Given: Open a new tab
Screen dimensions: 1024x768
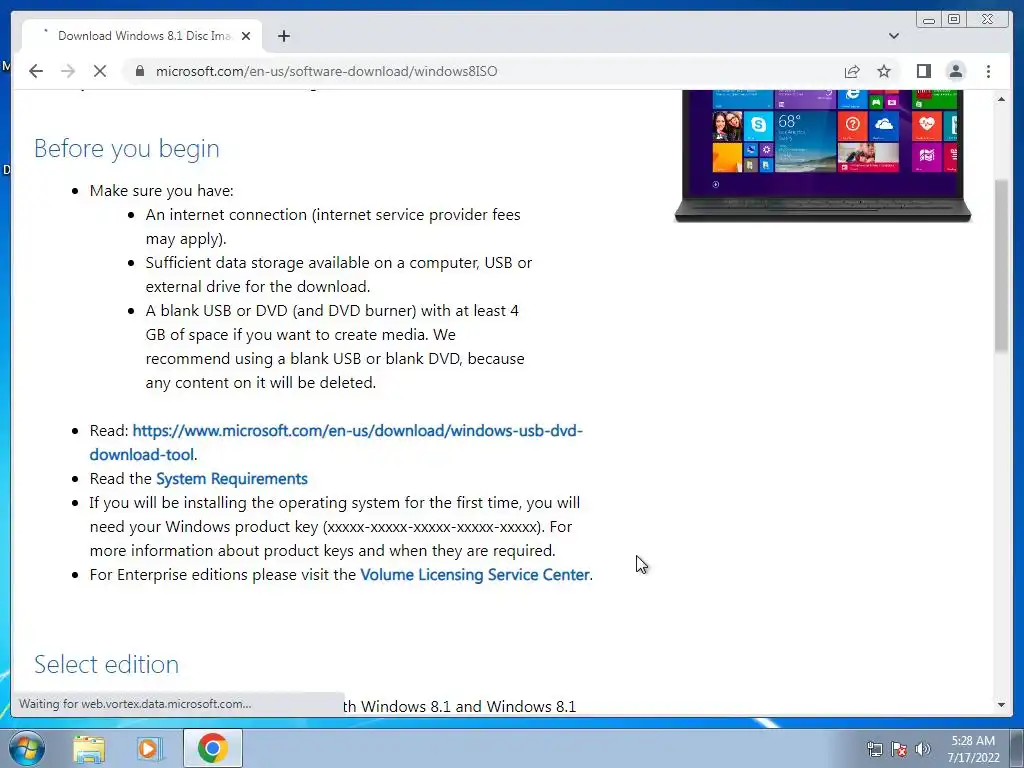Looking at the screenshot, I should [283, 36].
